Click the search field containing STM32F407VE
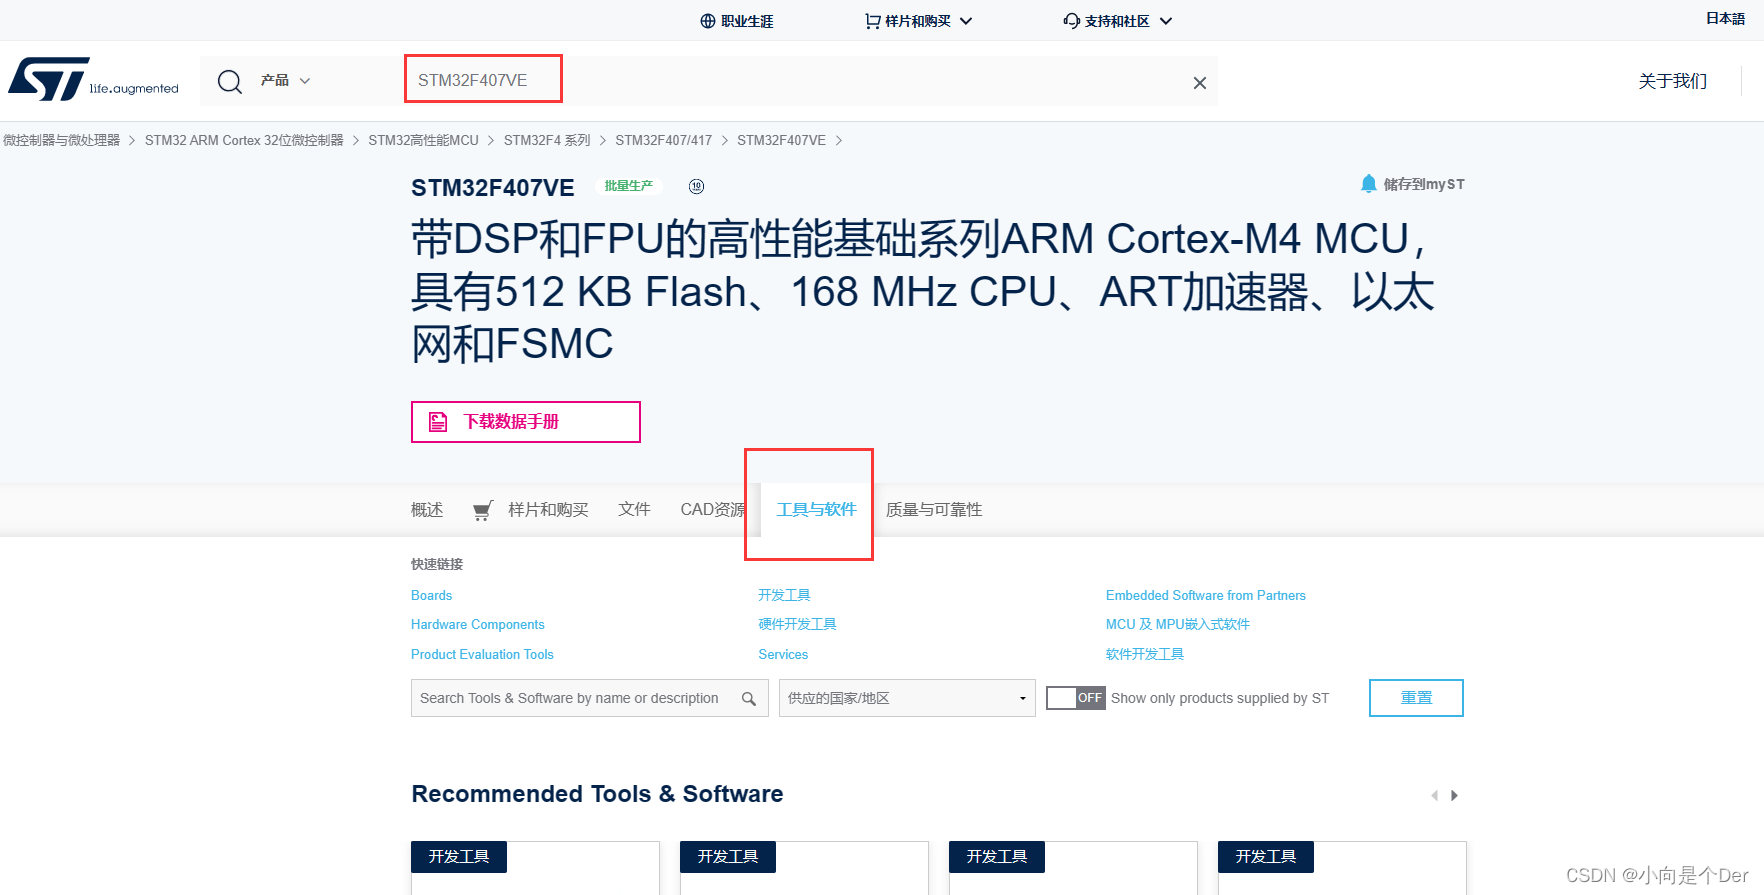 point(790,81)
